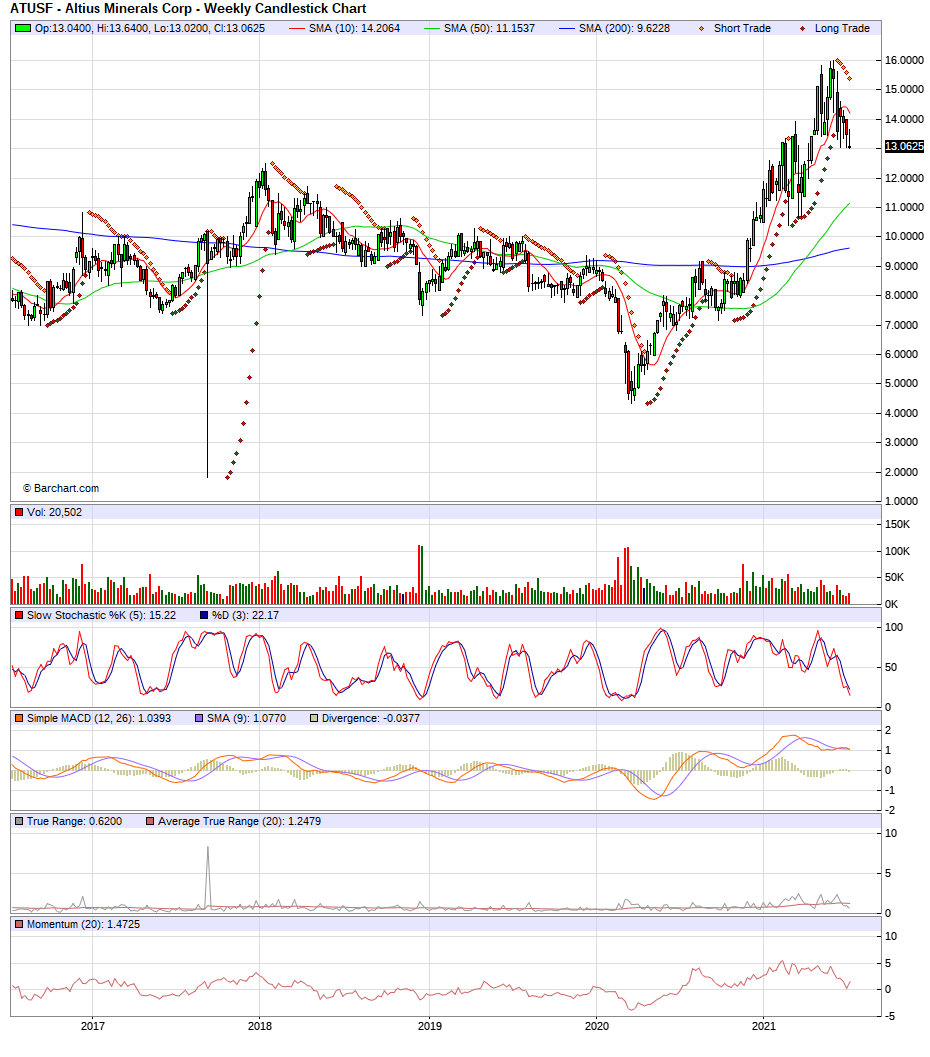
Task: Click the True Range spike in late 2017
Action: [x=208, y=876]
